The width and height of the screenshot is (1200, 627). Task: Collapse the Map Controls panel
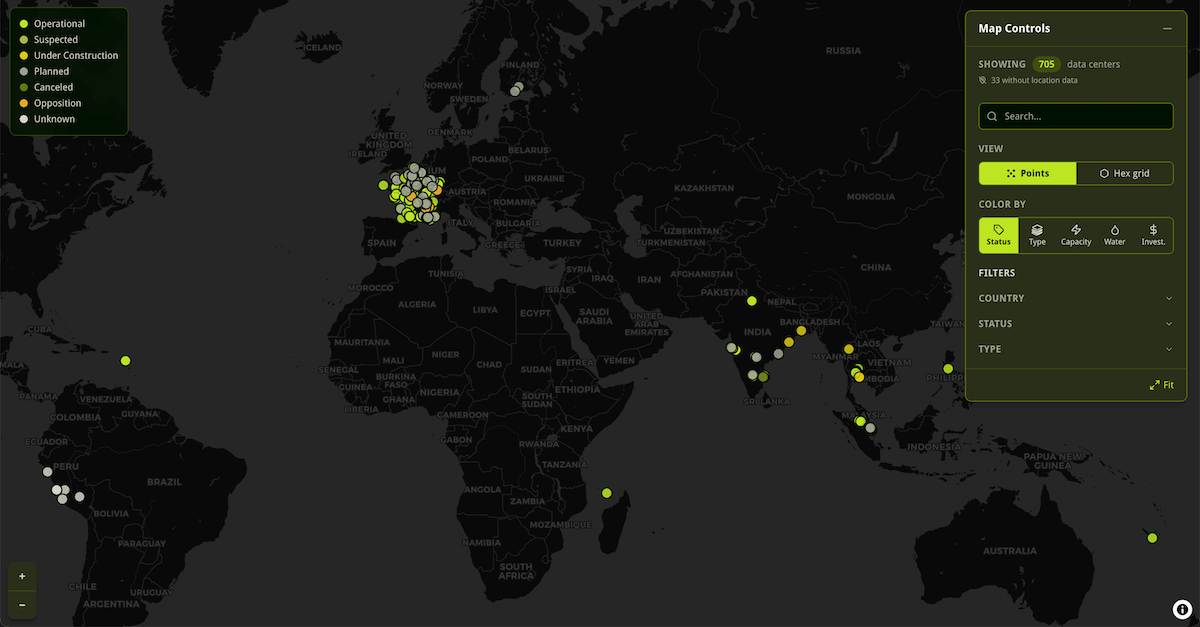click(x=1167, y=29)
